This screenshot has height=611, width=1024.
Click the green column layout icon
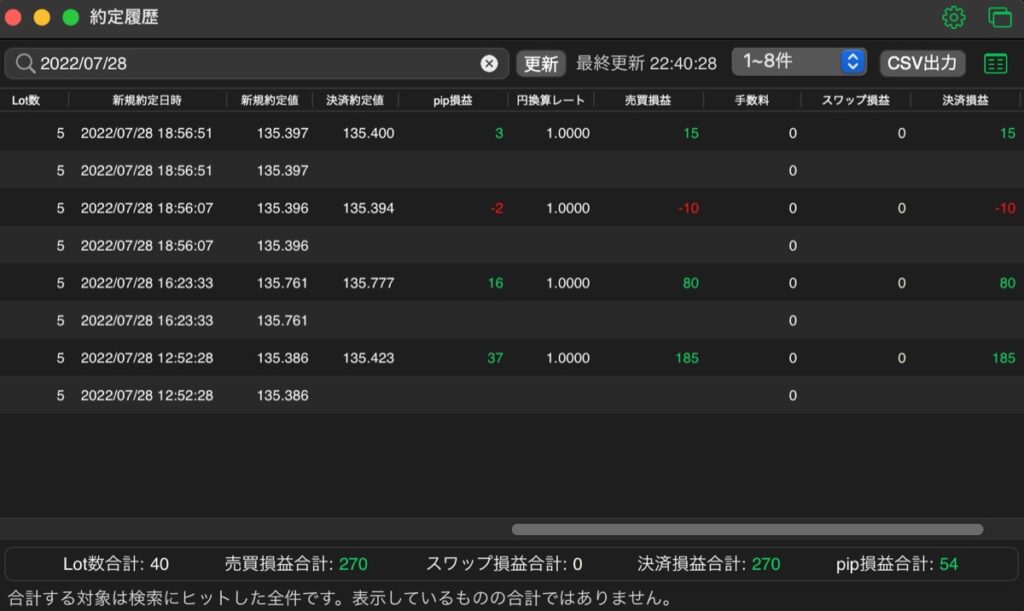pos(995,63)
